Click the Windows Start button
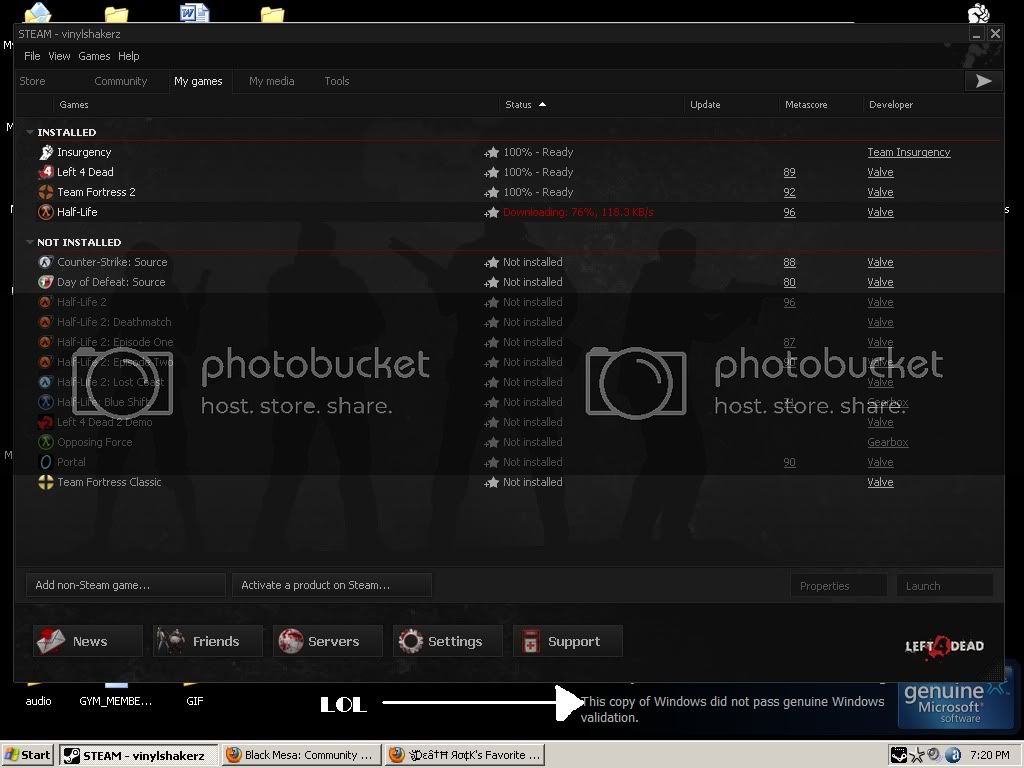 [x=27, y=755]
